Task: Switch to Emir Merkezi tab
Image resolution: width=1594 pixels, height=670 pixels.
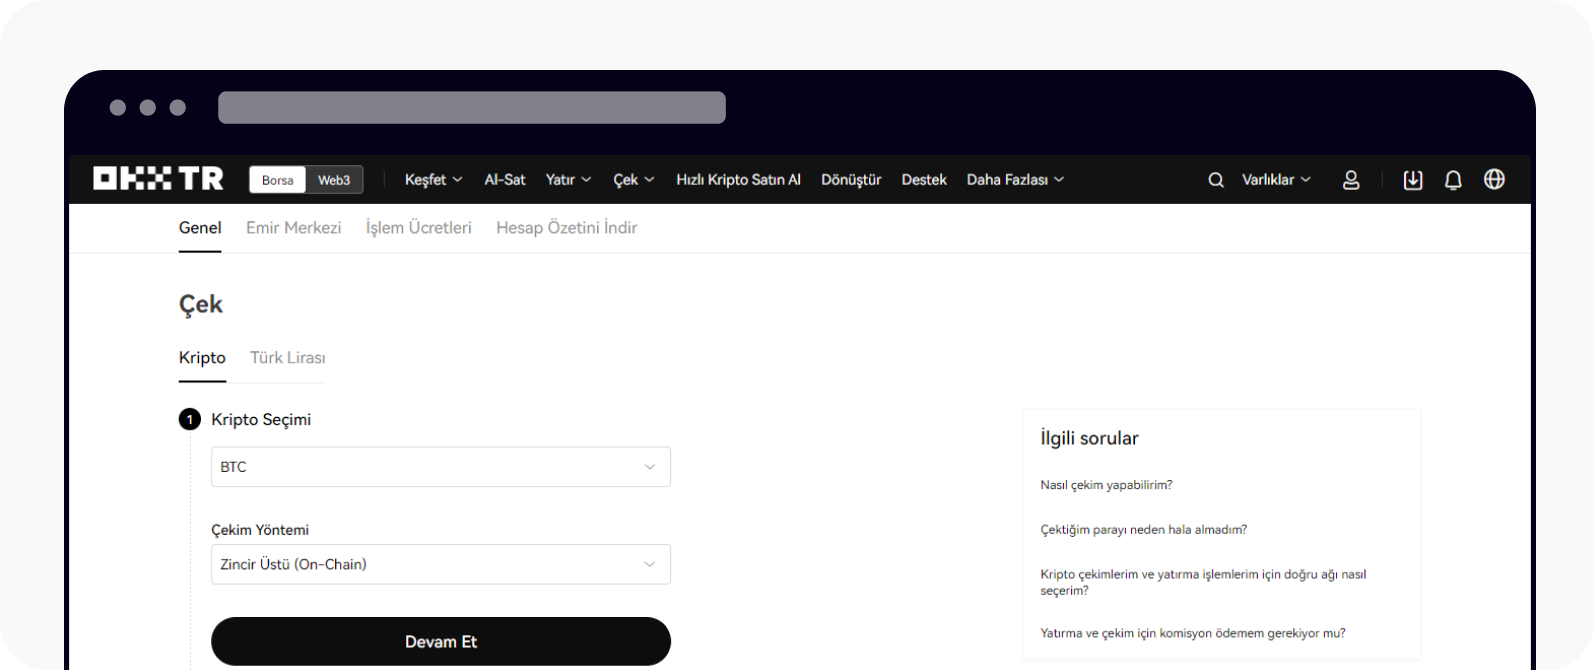Action: click(294, 228)
